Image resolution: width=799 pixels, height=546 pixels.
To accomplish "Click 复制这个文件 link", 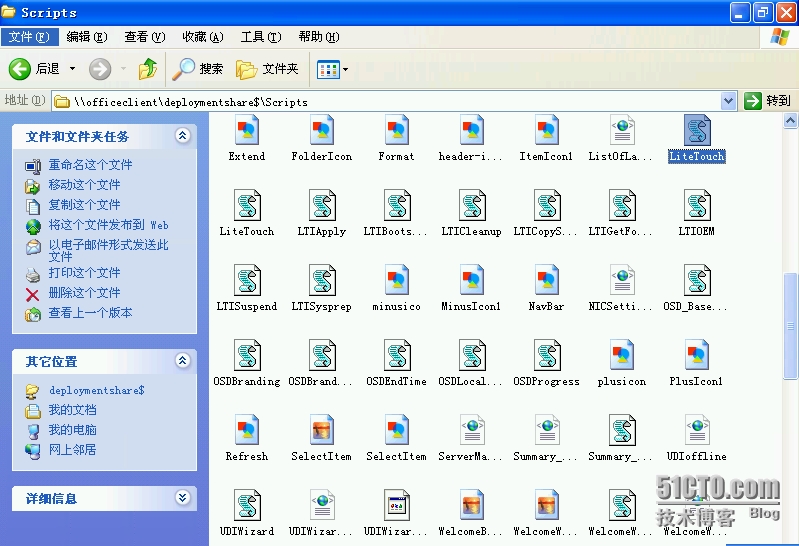I will (x=85, y=204).
